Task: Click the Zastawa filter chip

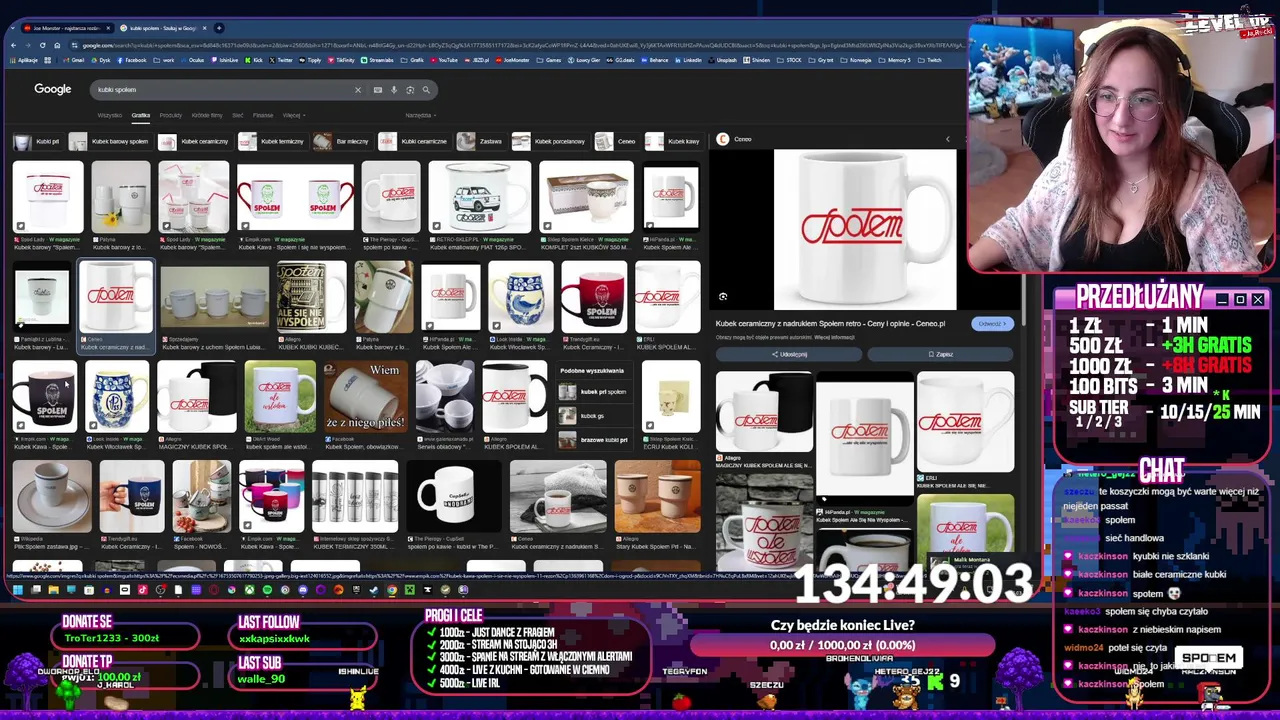Action: click(x=481, y=141)
